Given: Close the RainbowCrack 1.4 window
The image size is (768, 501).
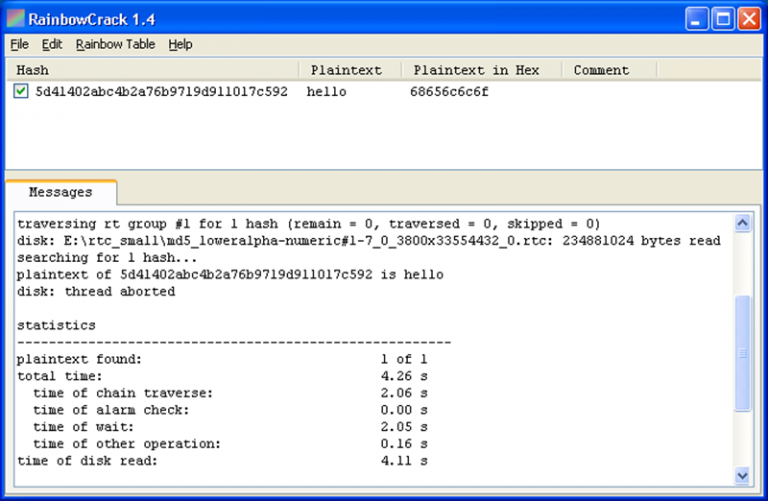Looking at the screenshot, I should pyautogui.click(x=747, y=18).
